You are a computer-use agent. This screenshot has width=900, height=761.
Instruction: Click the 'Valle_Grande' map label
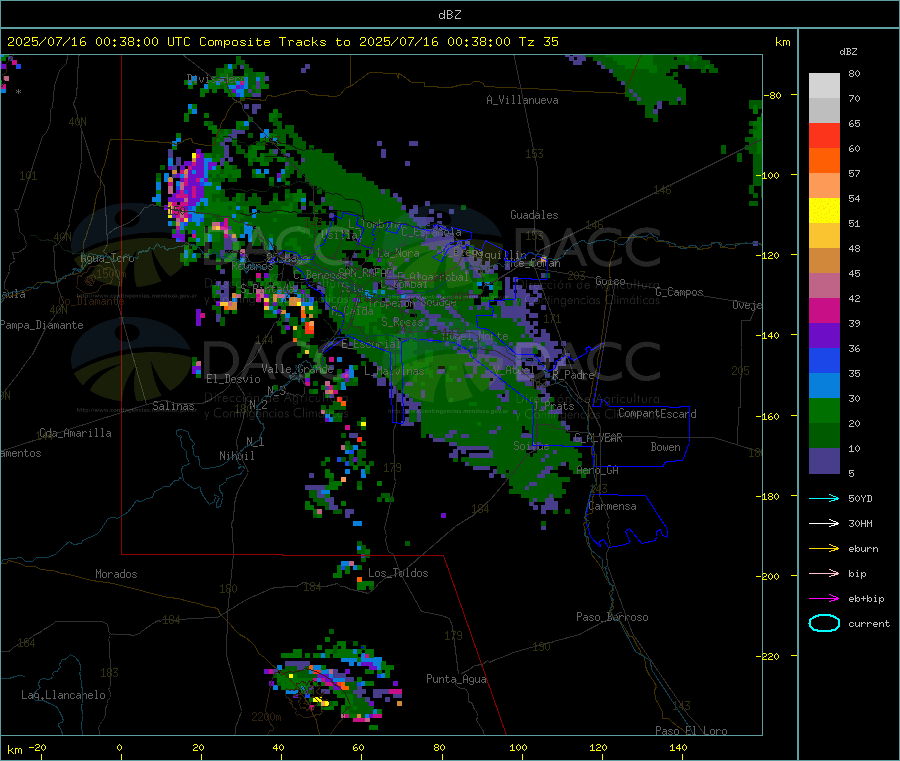297,368
